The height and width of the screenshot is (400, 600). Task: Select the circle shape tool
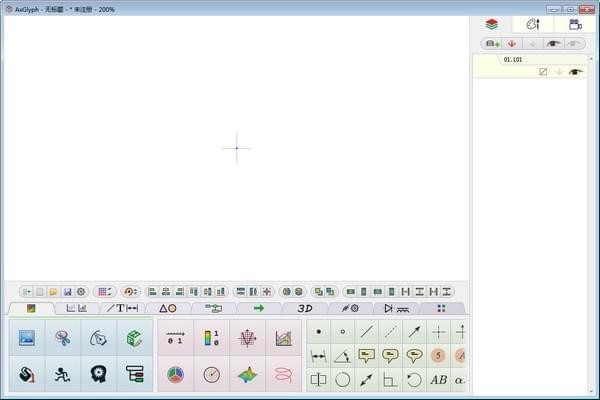[342, 379]
